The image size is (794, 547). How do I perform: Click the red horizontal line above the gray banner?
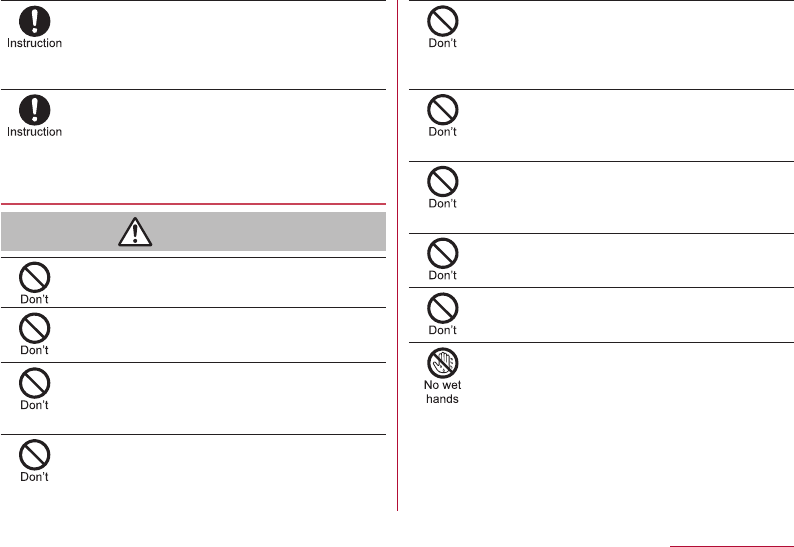[193, 204]
